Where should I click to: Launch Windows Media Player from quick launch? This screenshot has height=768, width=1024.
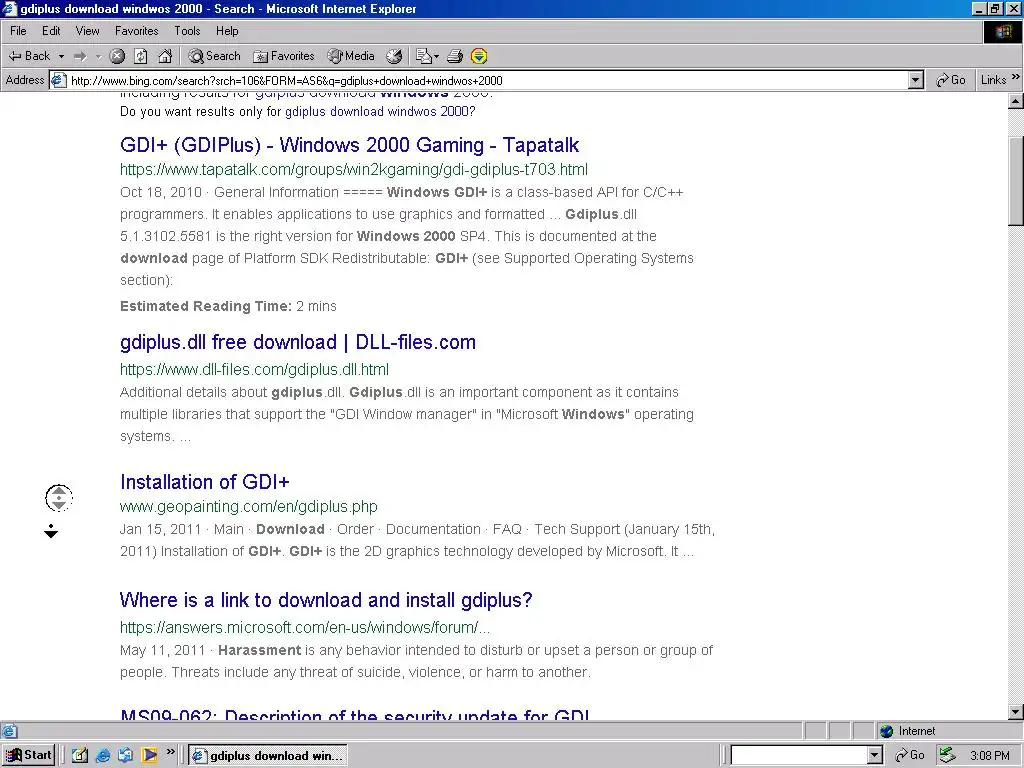[150, 756]
